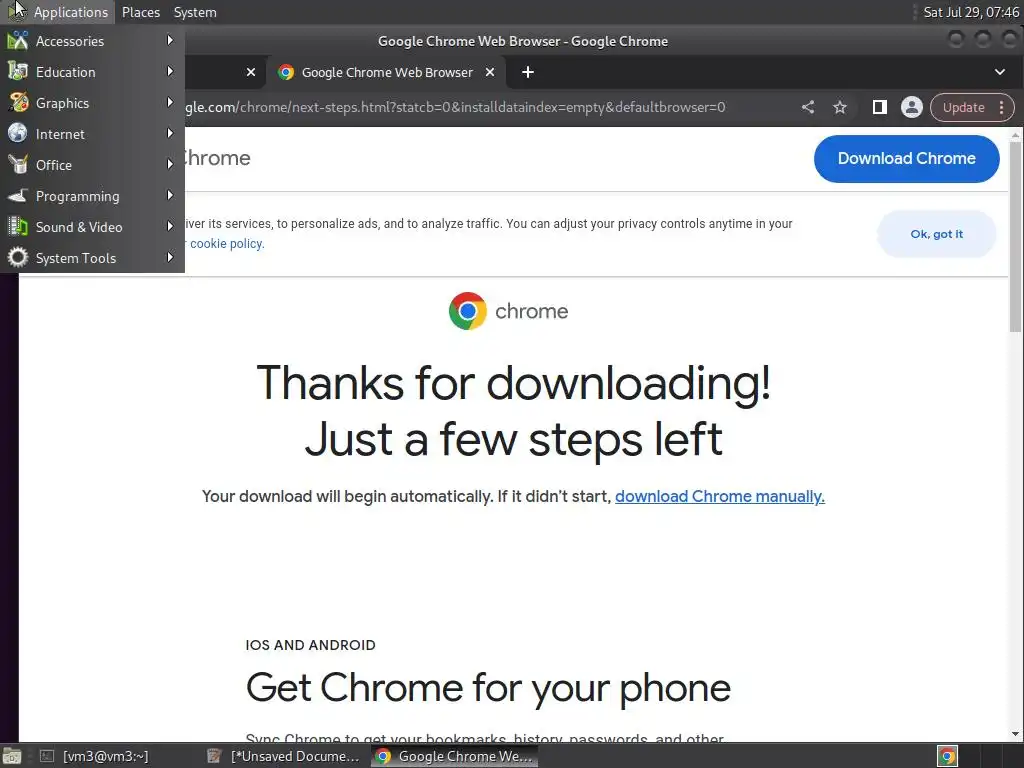Click the Show Desktop taskbar icon
This screenshot has width=1024, height=768.
(12, 756)
